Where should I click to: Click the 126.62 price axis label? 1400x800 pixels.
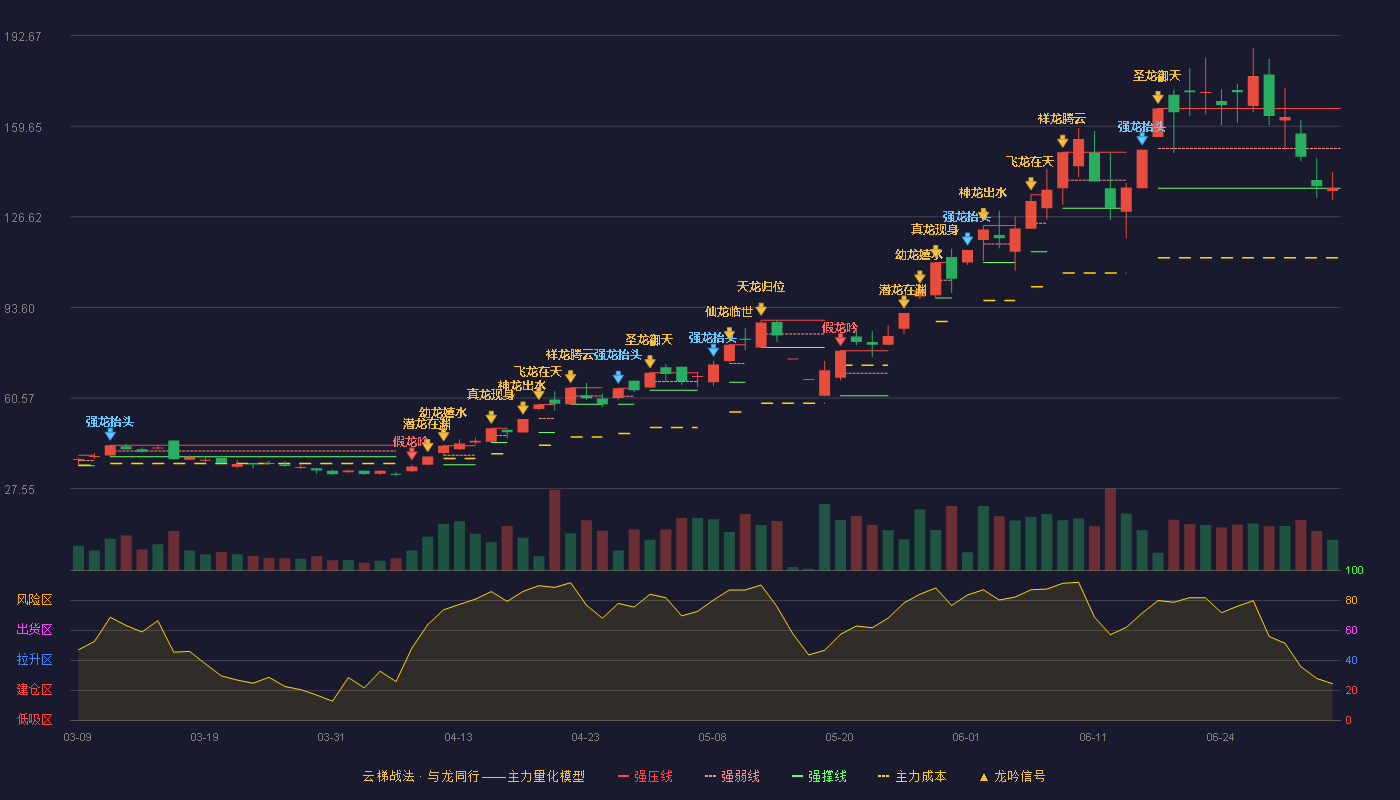coord(22,218)
